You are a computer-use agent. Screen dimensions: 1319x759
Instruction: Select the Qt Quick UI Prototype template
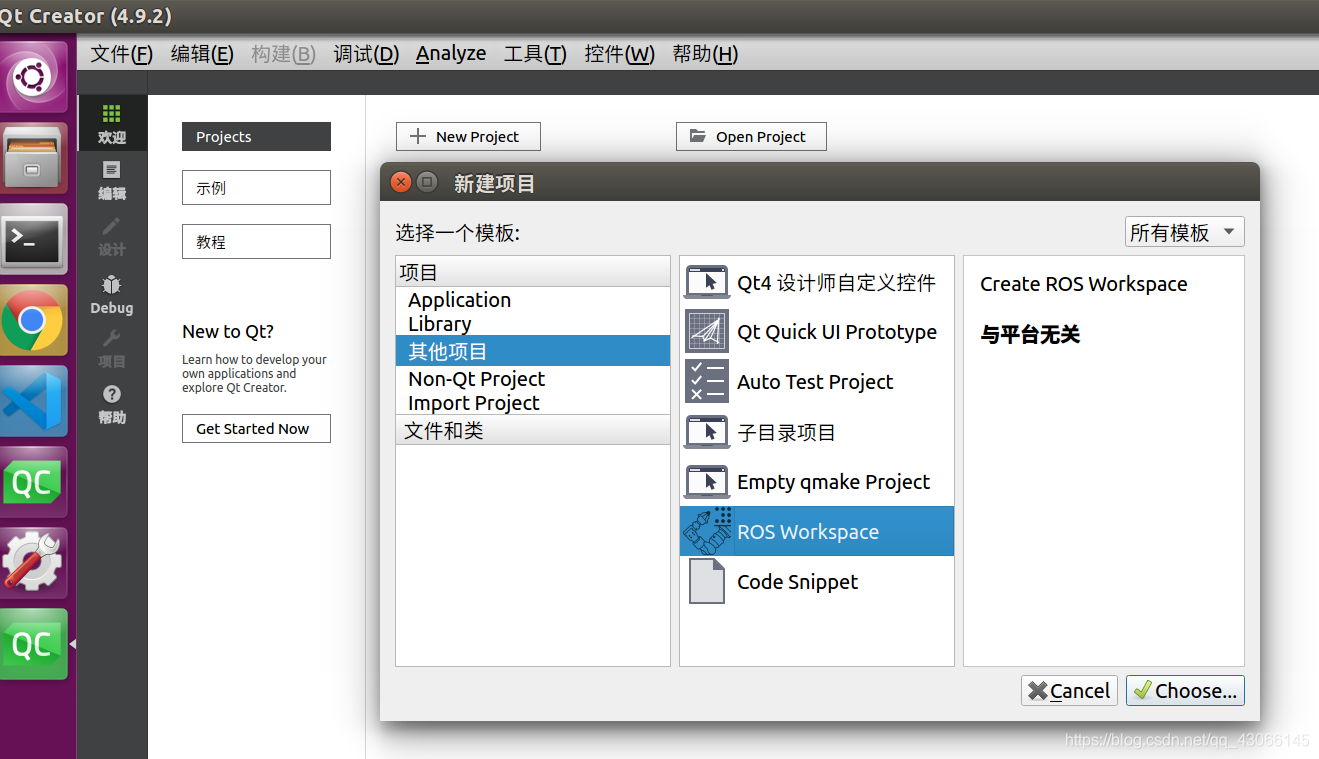(836, 332)
